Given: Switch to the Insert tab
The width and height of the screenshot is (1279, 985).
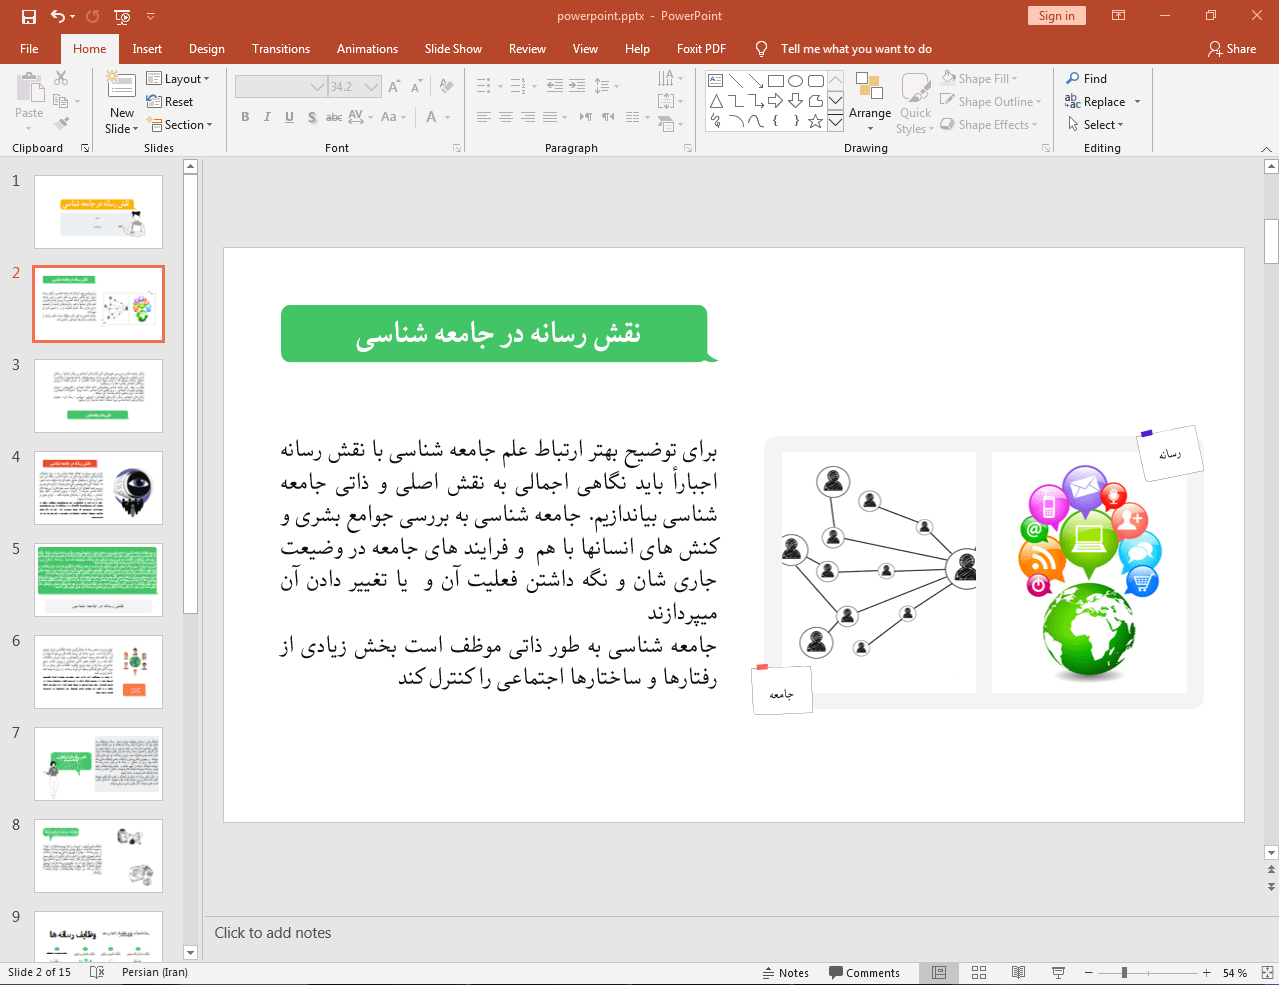Looking at the screenshot, I should click(147, 49).
